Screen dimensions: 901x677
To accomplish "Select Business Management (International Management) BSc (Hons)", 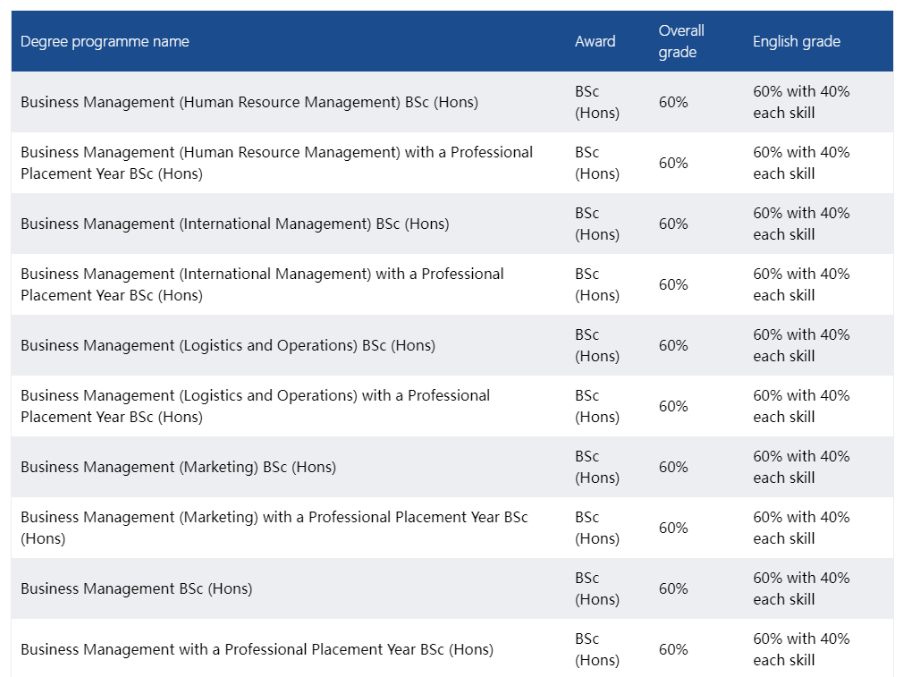I will [234, 224].
